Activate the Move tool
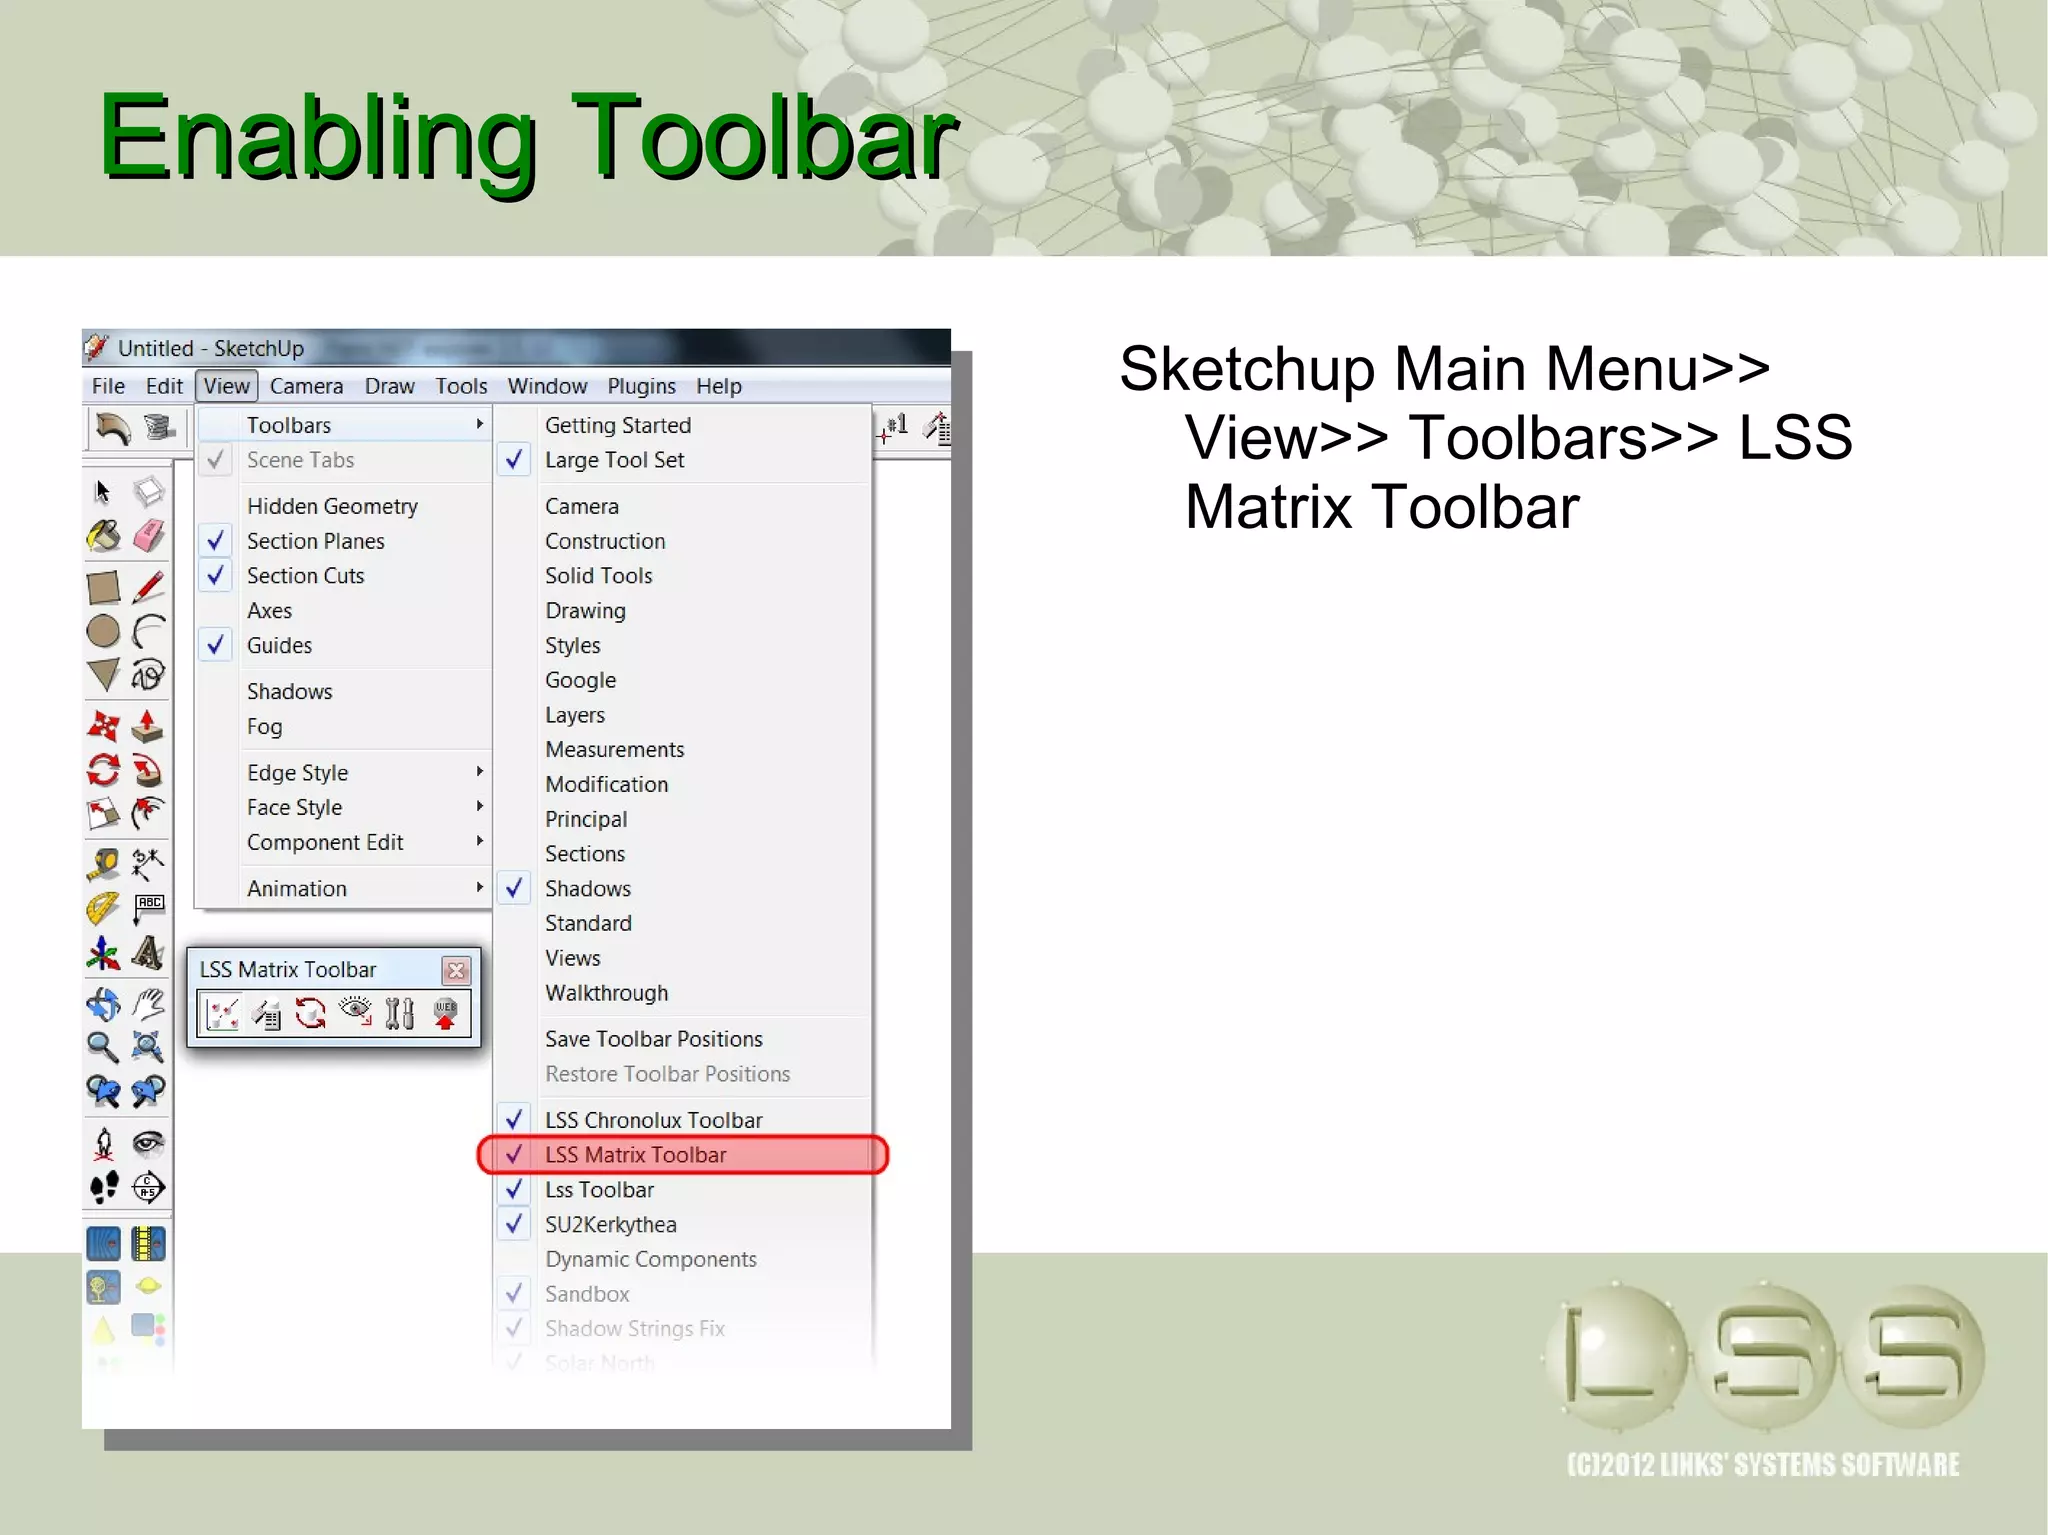The image size is (2048, 1535). [103, 727]
